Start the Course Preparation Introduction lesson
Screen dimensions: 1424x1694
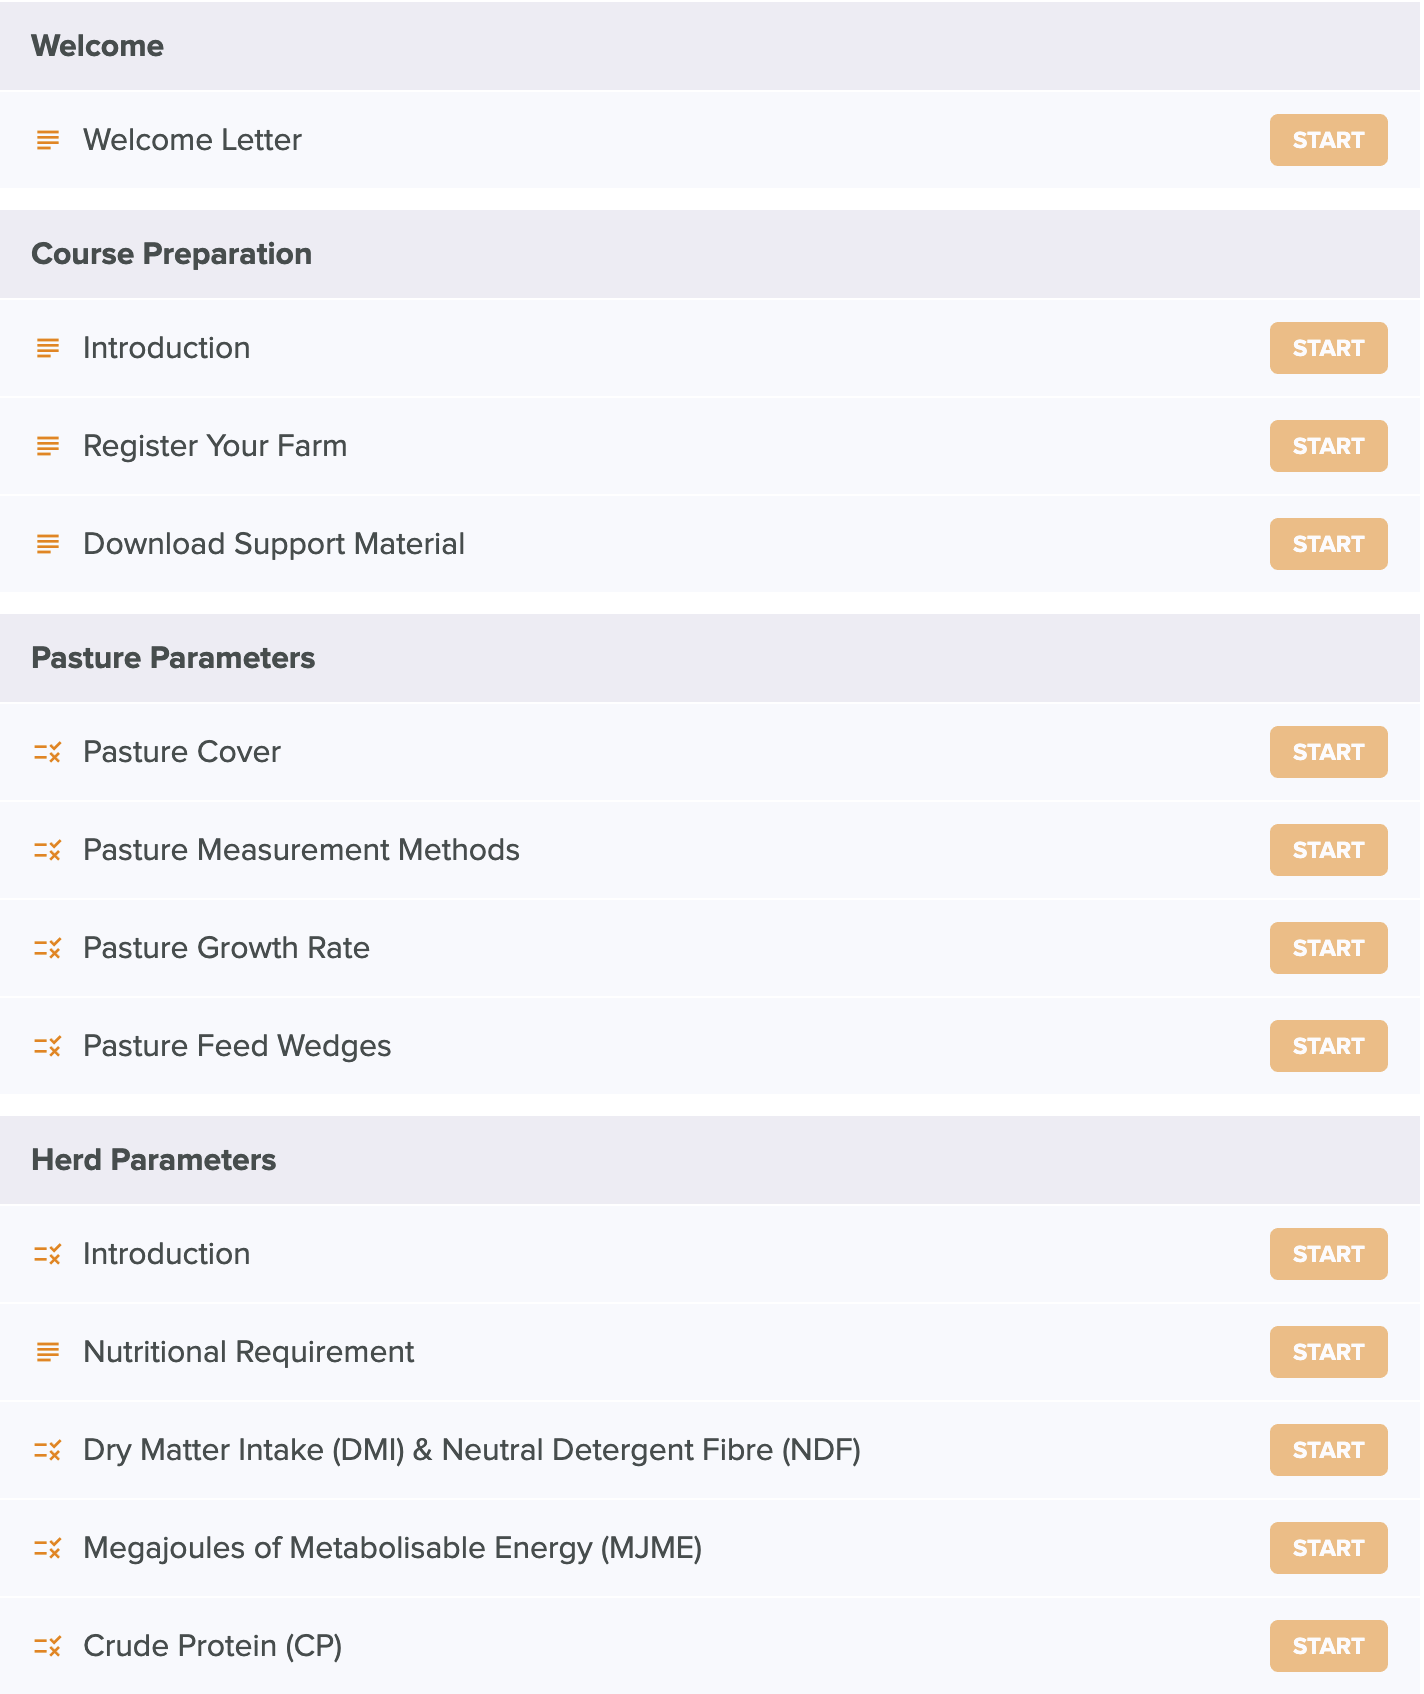coord(1328,348)
